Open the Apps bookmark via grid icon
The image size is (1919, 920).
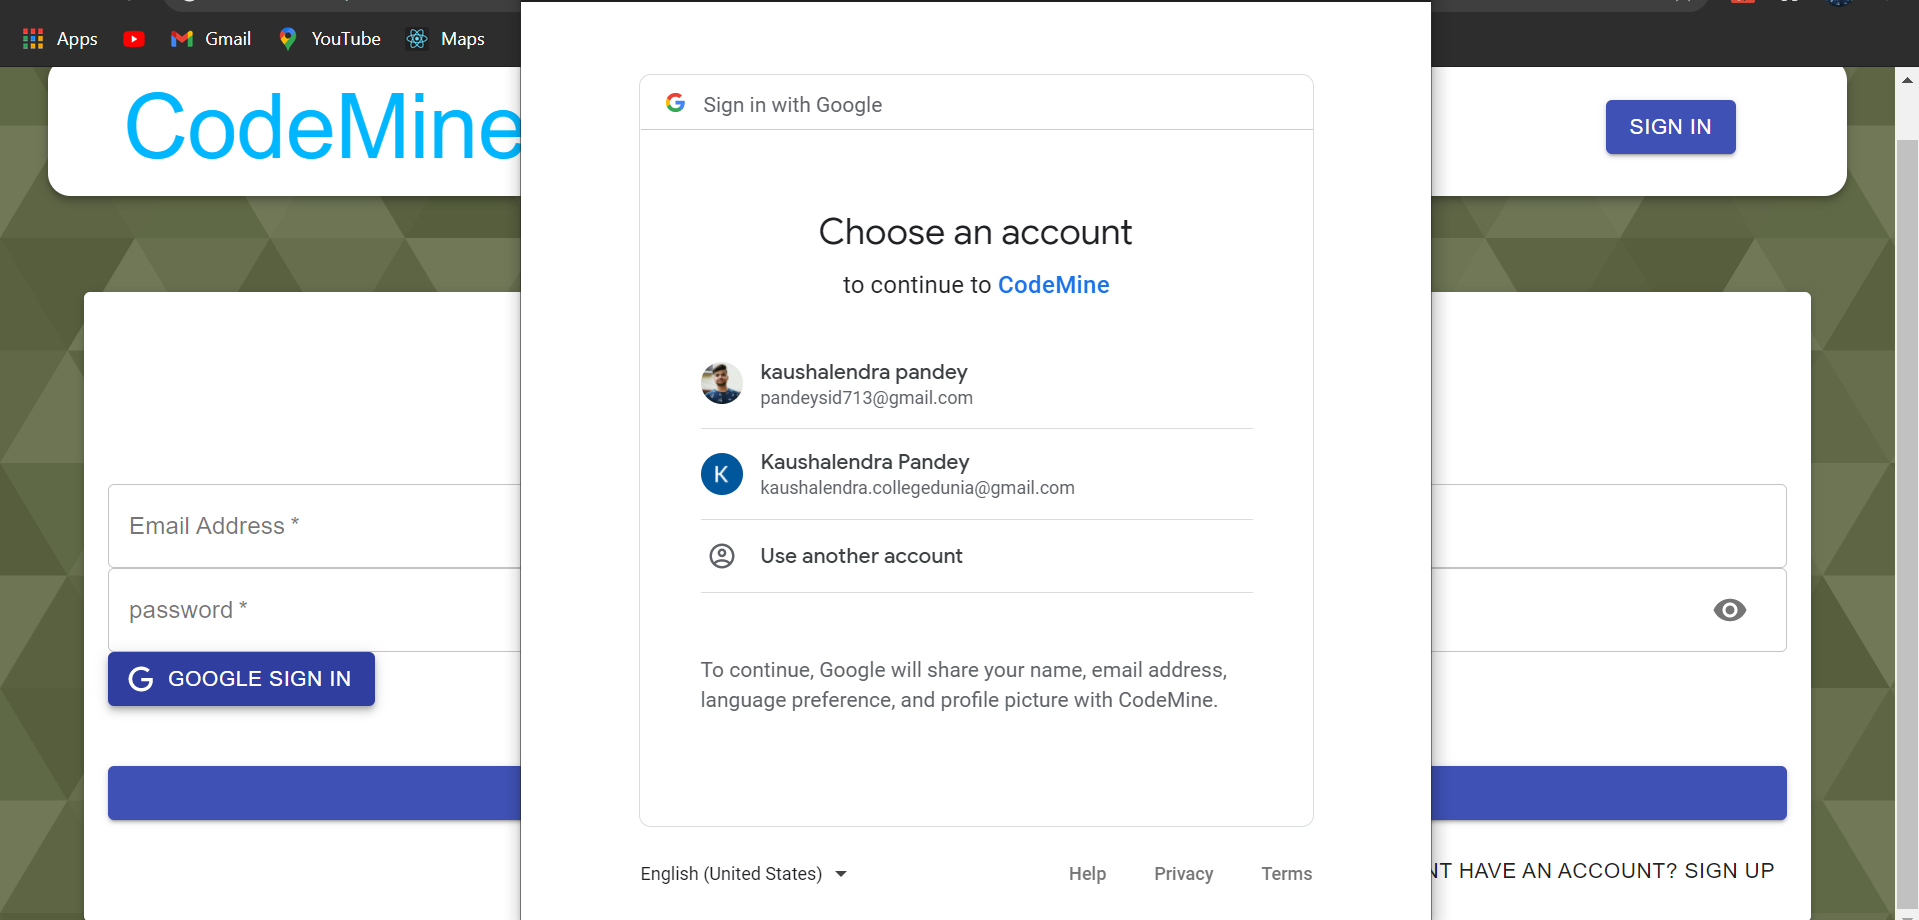[32, 38]
